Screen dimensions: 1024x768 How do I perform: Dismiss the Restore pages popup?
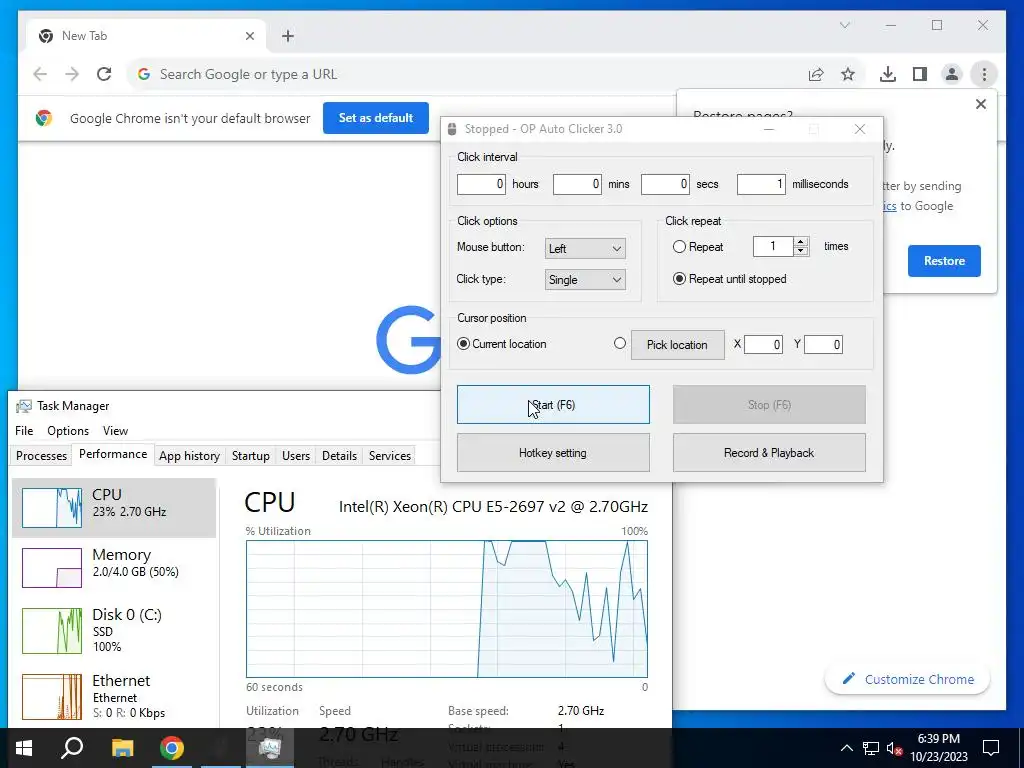pos(980,104)
